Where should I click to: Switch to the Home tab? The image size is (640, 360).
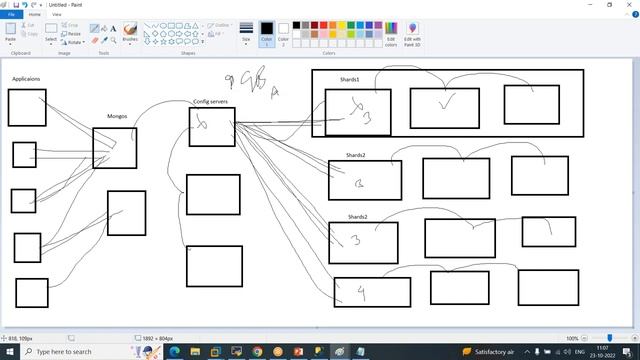tap(35, 14)
